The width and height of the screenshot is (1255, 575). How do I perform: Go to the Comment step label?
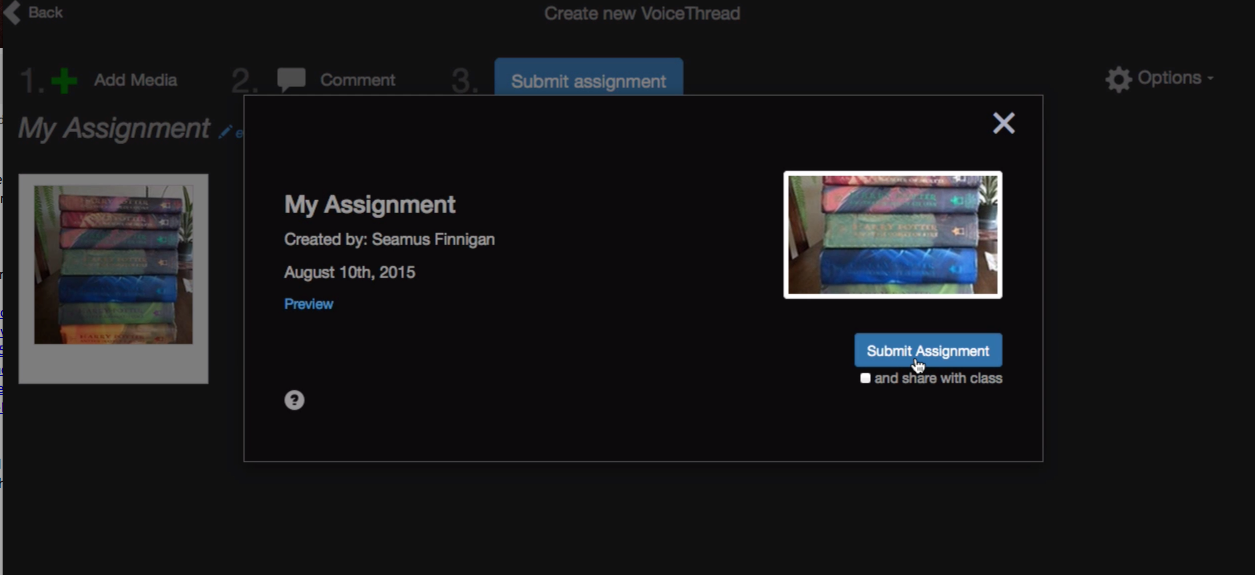pos(357,80)
